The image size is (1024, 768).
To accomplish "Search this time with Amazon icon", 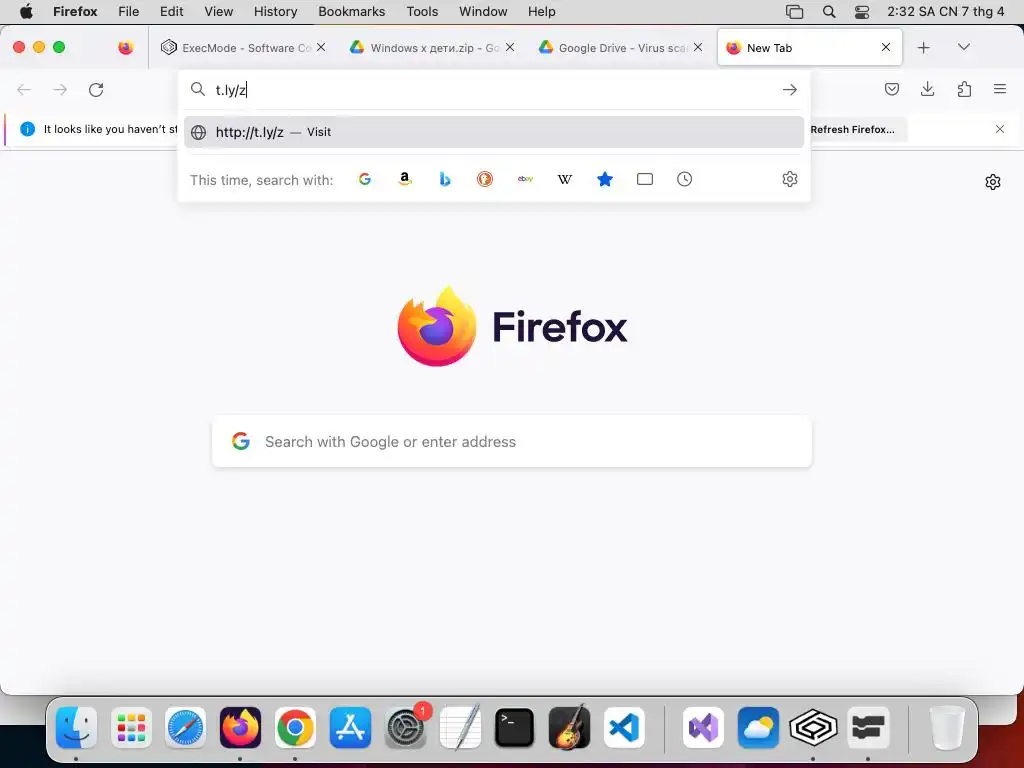I will pyautogui.click(x=405, y=179).
